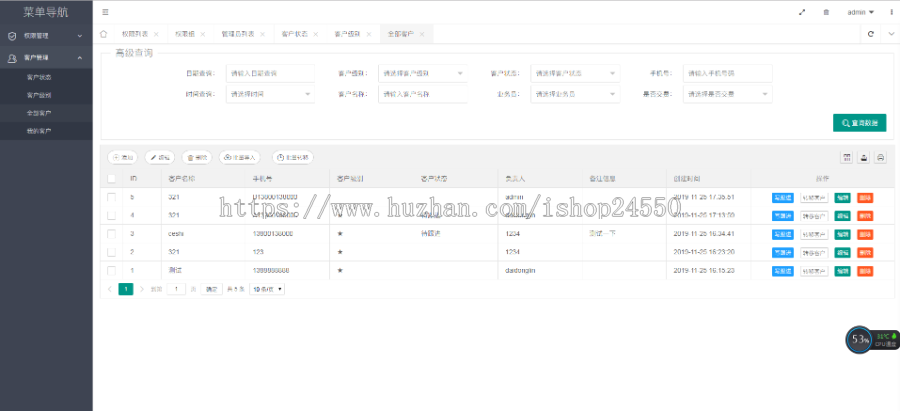Viewport: 900px width, 411px height.
Task: Click the 批量导入 toolbar button
Action: pos(240,157)
